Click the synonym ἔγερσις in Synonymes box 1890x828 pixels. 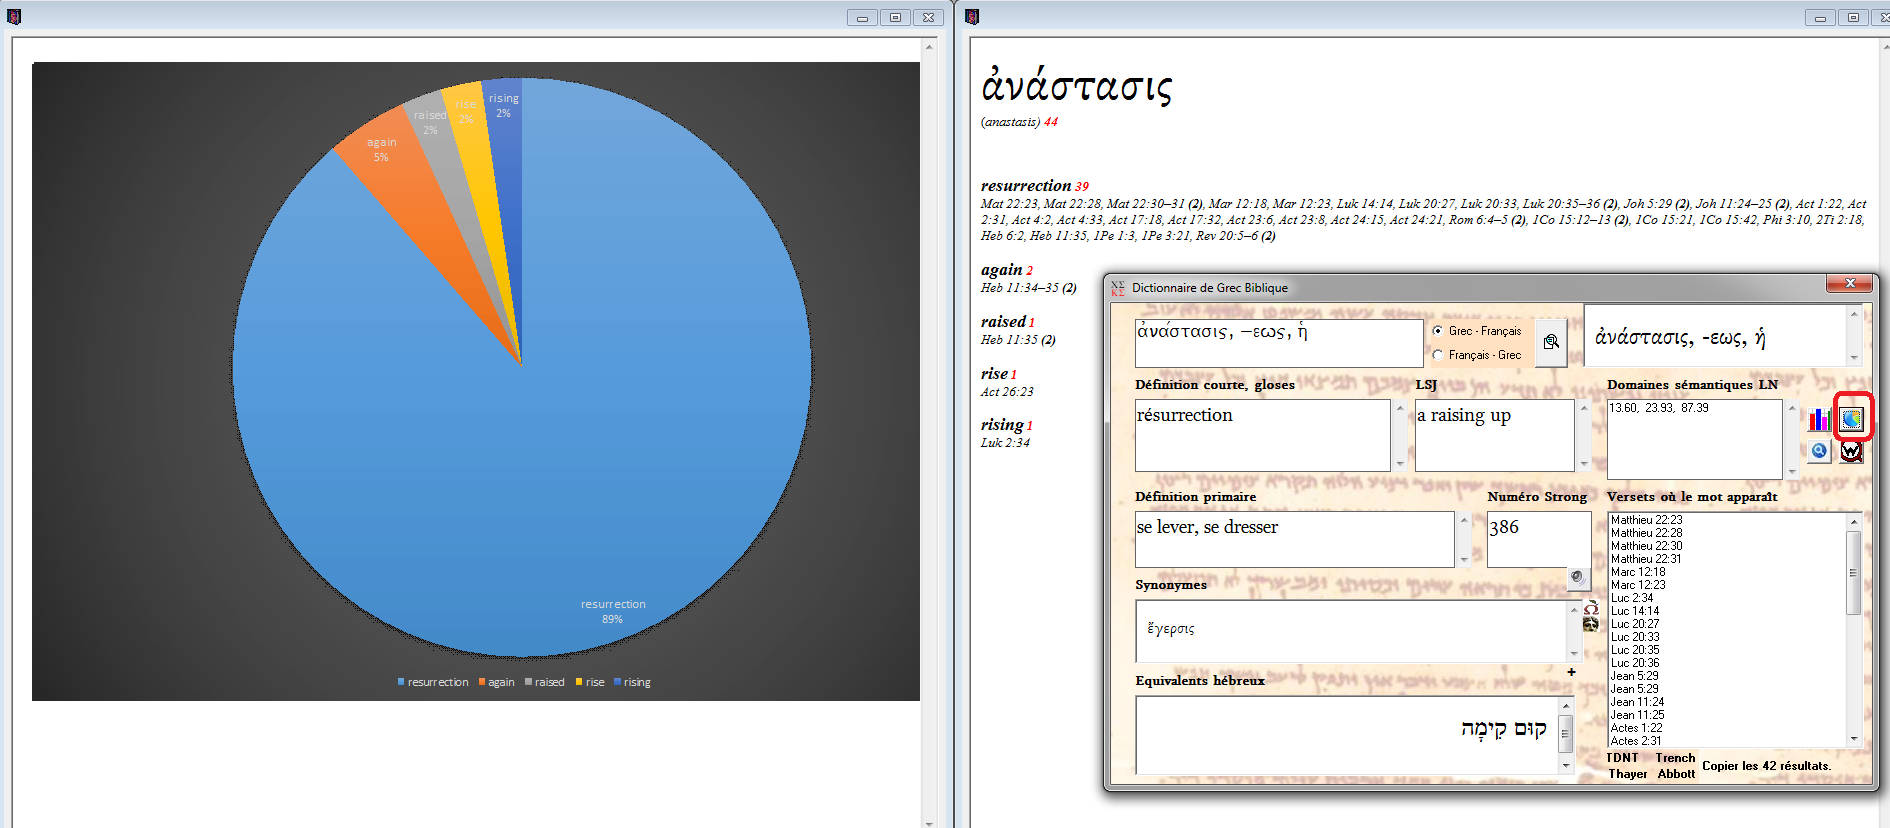tap(1171, 629)
